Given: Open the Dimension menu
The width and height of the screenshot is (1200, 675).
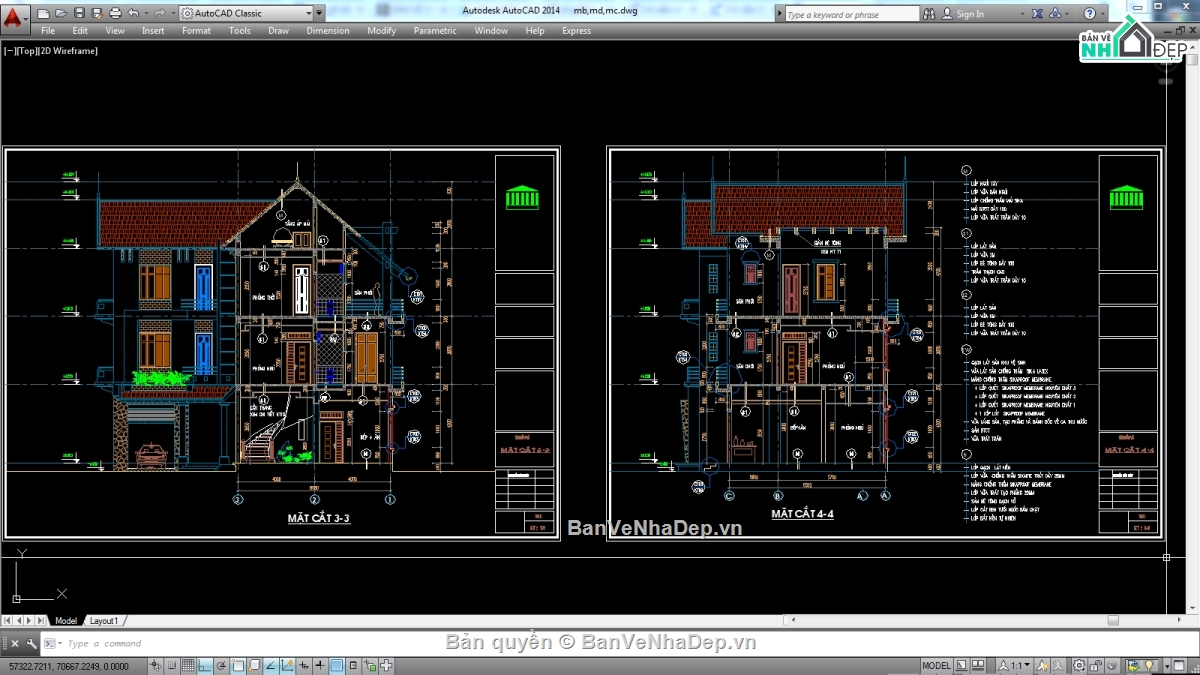Looking at the screenshot, I should (x=327, y=31).
